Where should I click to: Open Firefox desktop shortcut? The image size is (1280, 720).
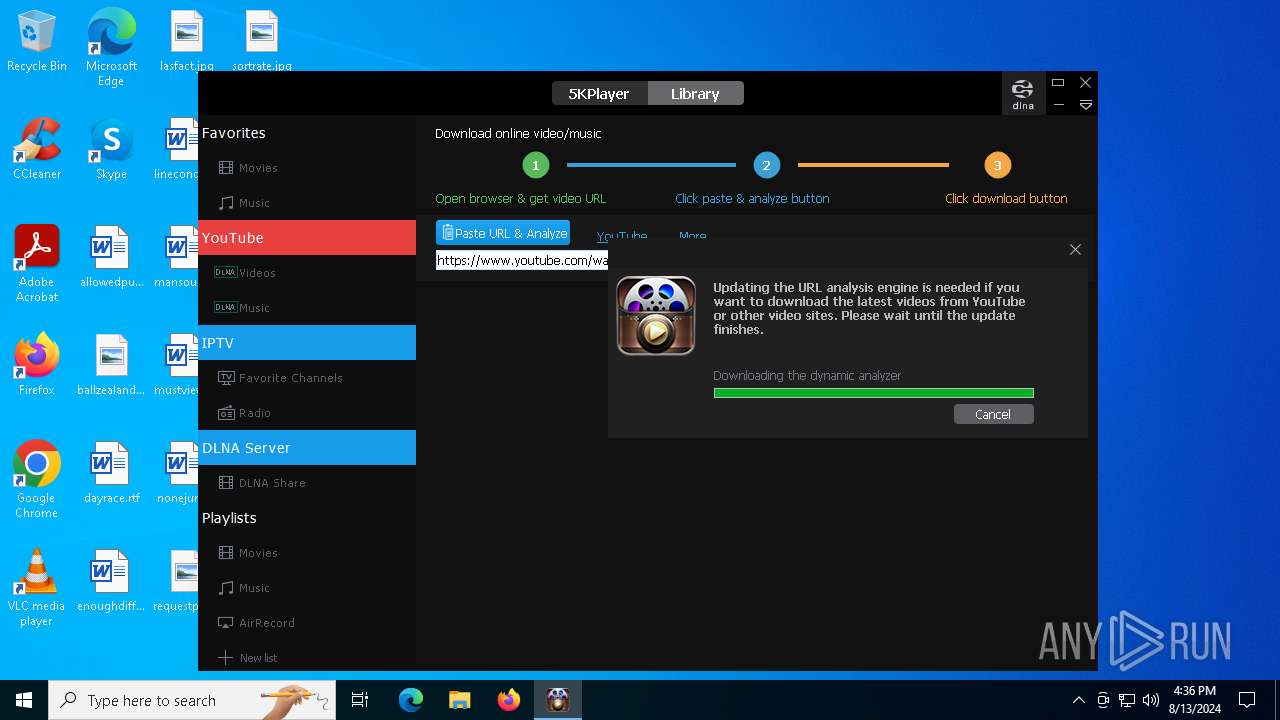click(x=37, y=365)
